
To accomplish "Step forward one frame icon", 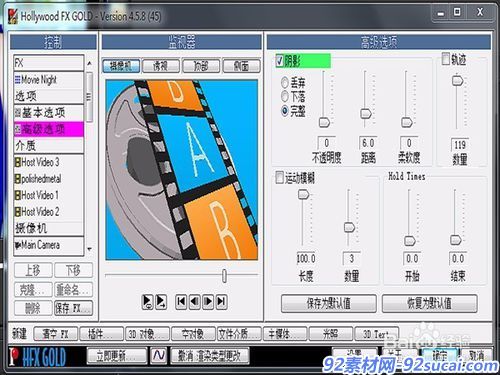I will 208,302.
